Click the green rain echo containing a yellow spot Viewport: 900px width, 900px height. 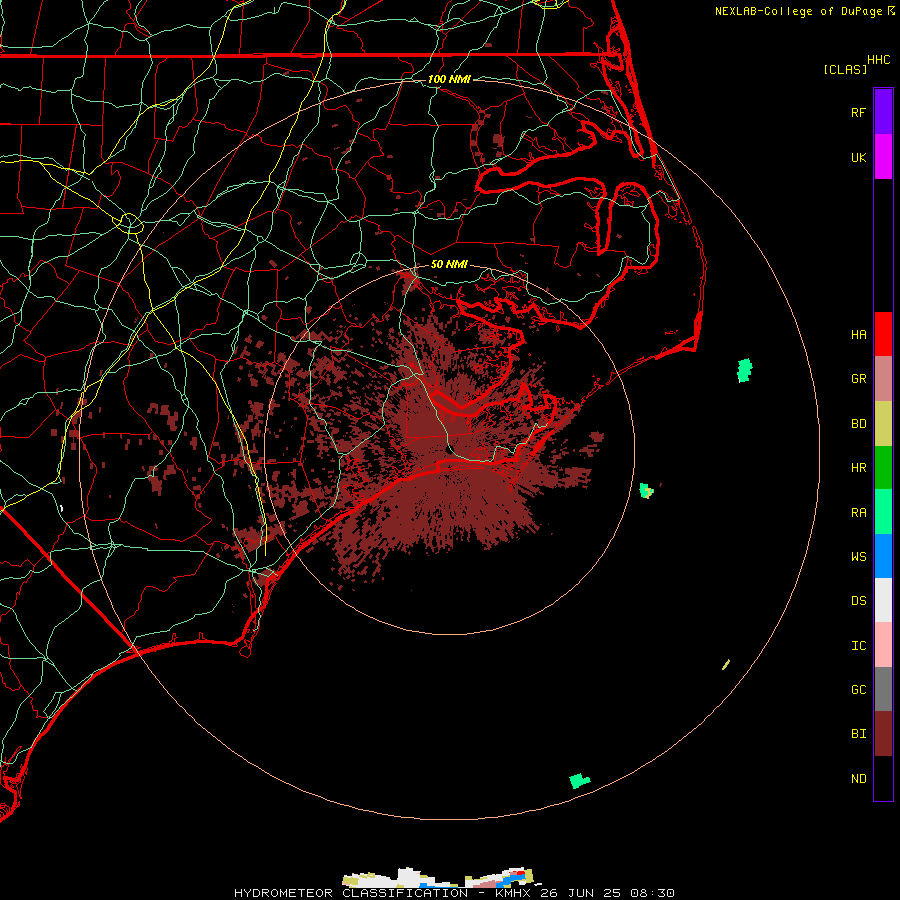647,490
